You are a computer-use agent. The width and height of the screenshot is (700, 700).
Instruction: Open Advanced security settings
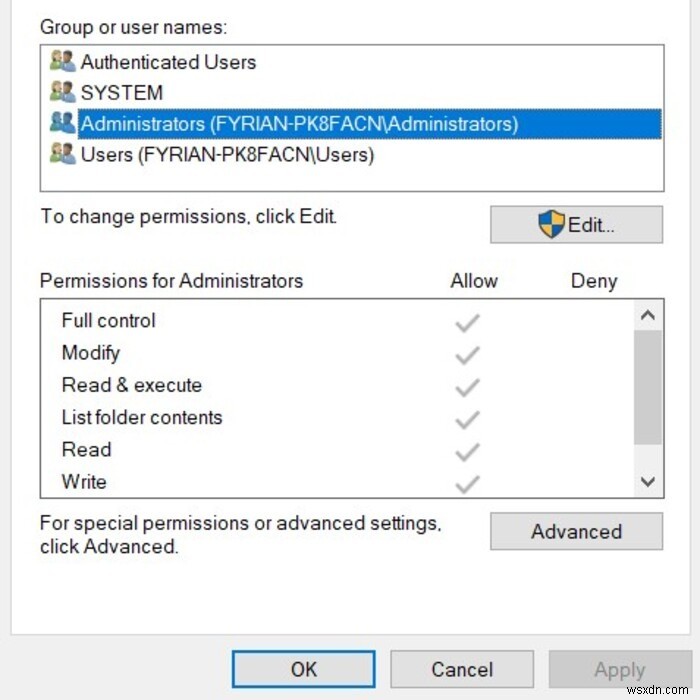[x=576, y=532]
